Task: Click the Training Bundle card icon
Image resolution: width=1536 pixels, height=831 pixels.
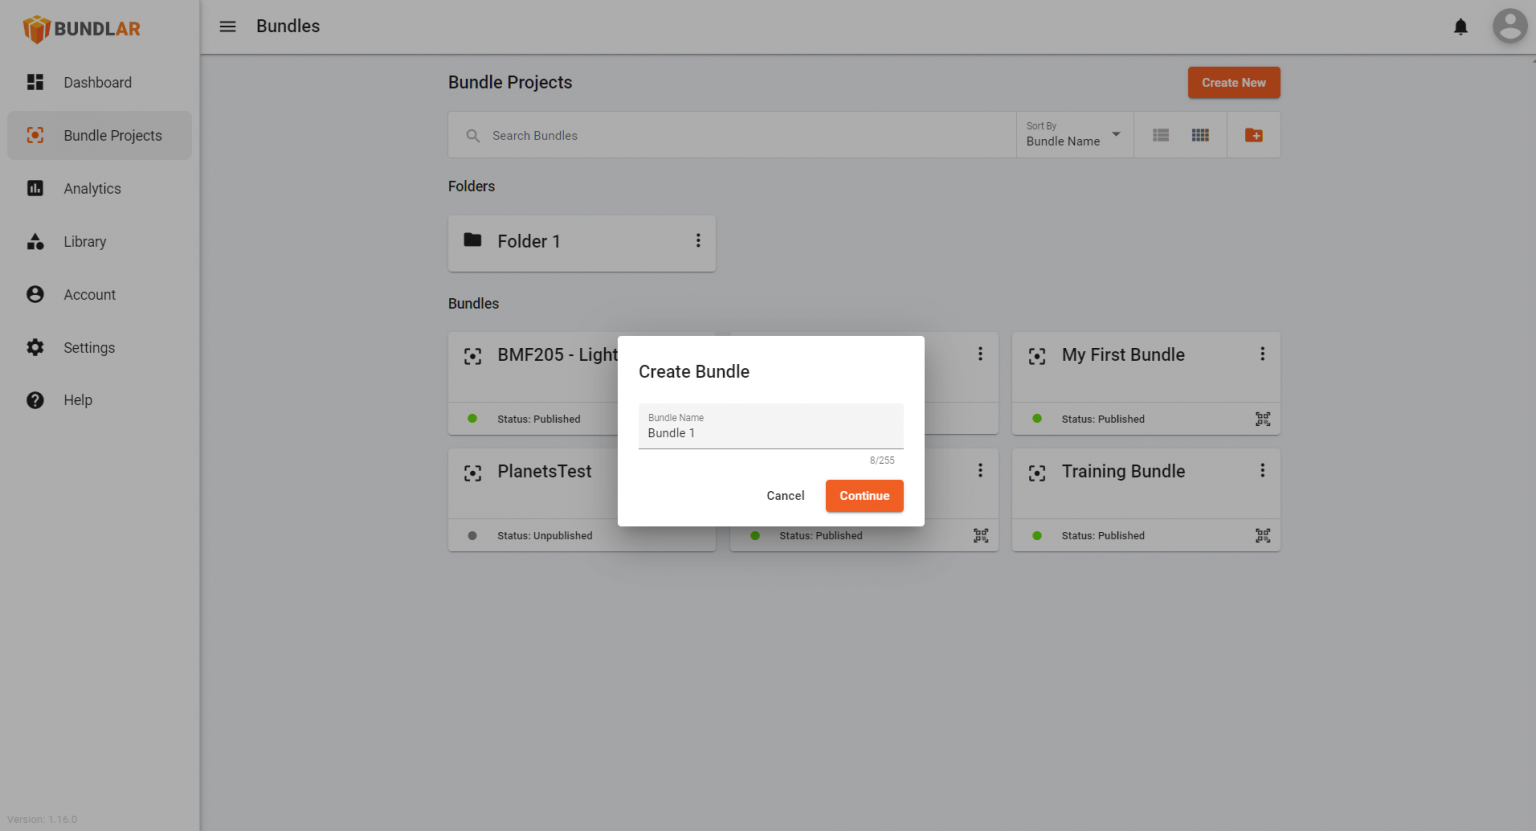Action: coord(1037,473)
